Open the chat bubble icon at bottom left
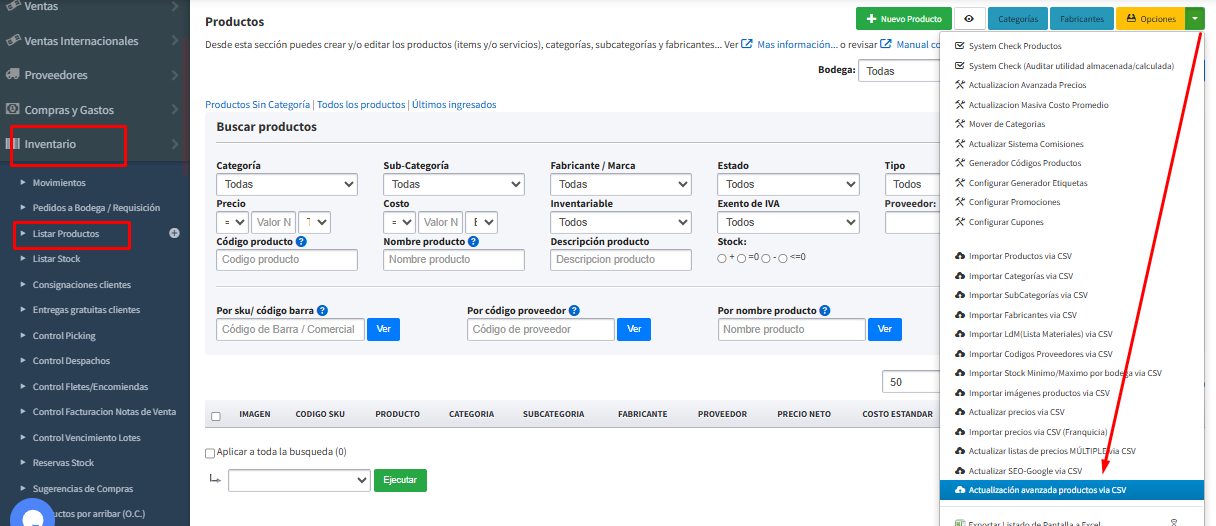 (x=32, y=514)
